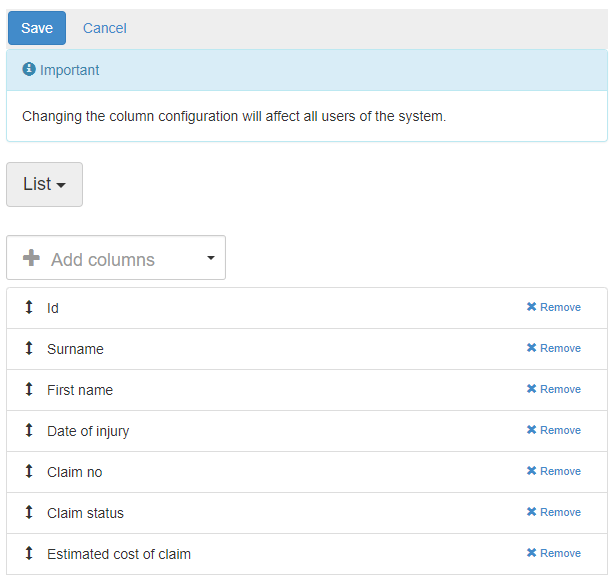This screenshot has width=613, height=585.
Task: Click the reorder icon for Claim status
Action: 29,512
